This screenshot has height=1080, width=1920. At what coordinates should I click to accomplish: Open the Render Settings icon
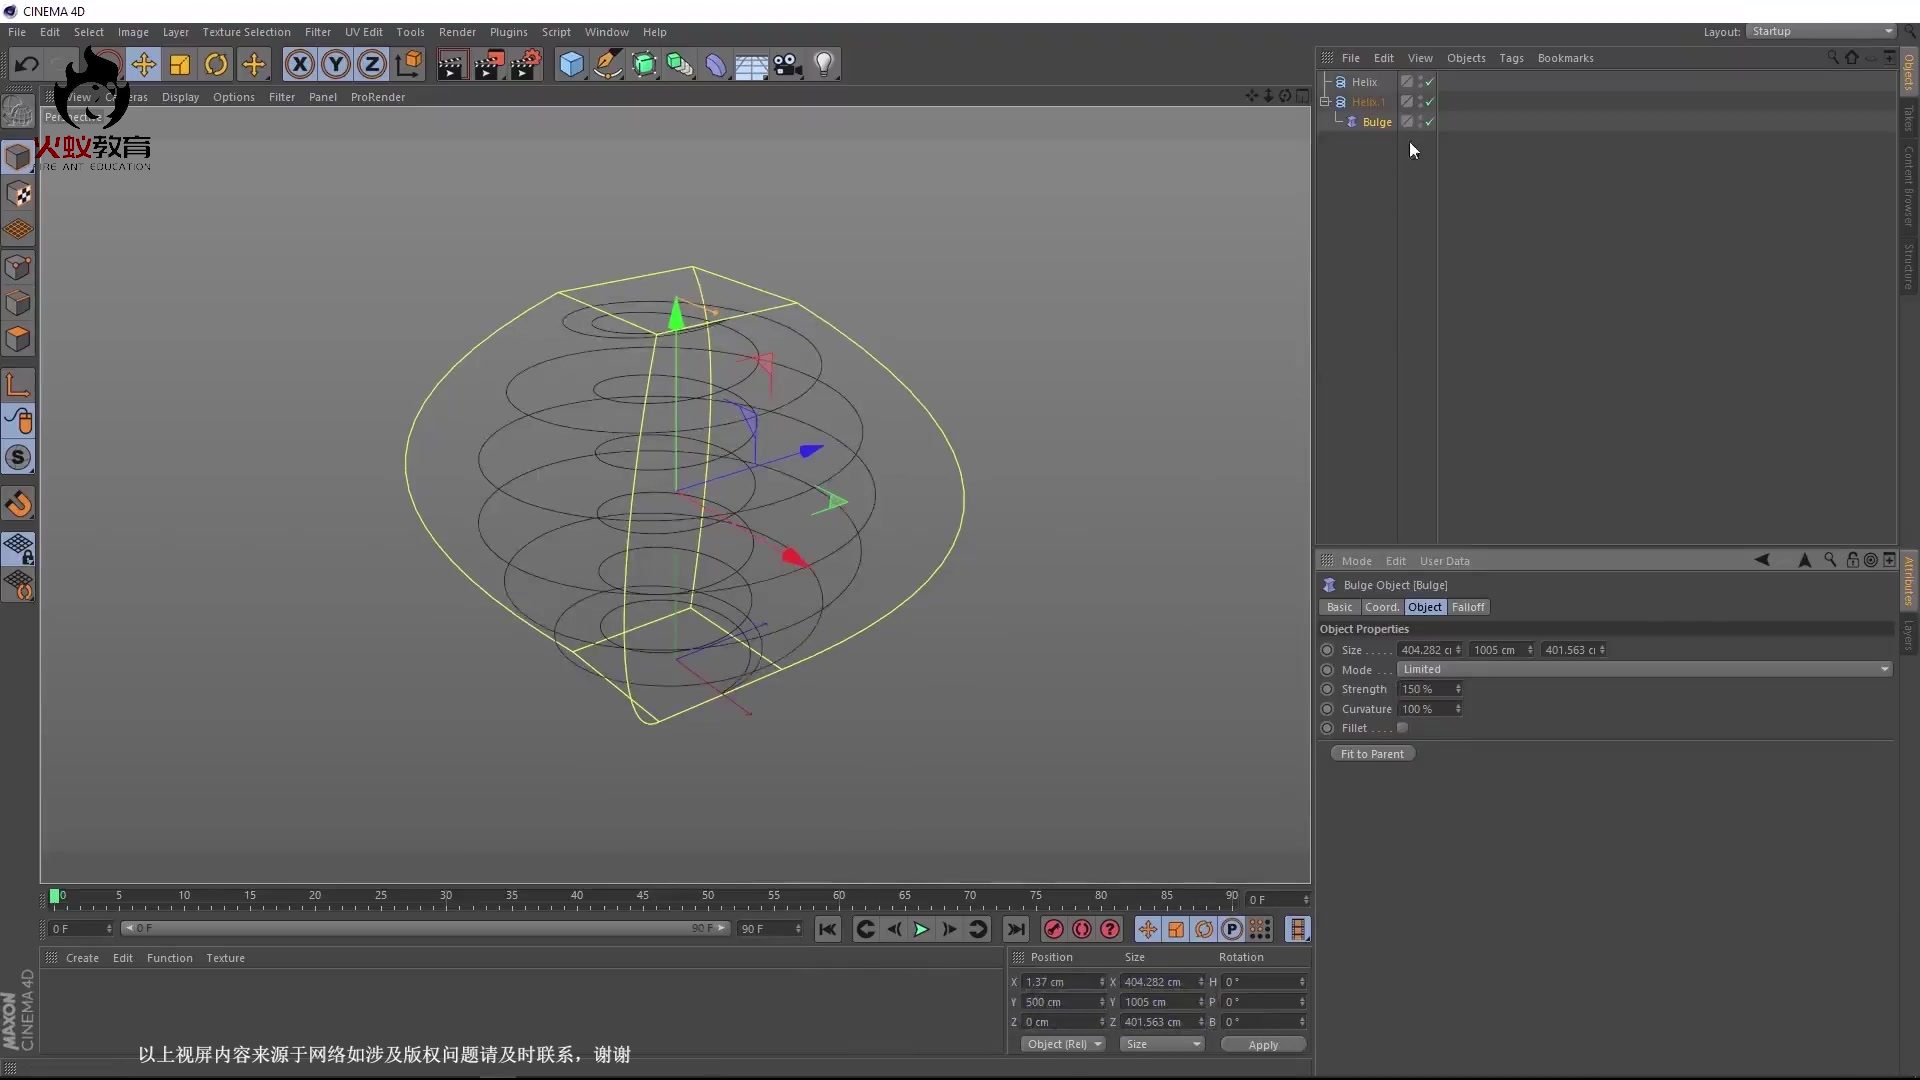coord(526,65)
